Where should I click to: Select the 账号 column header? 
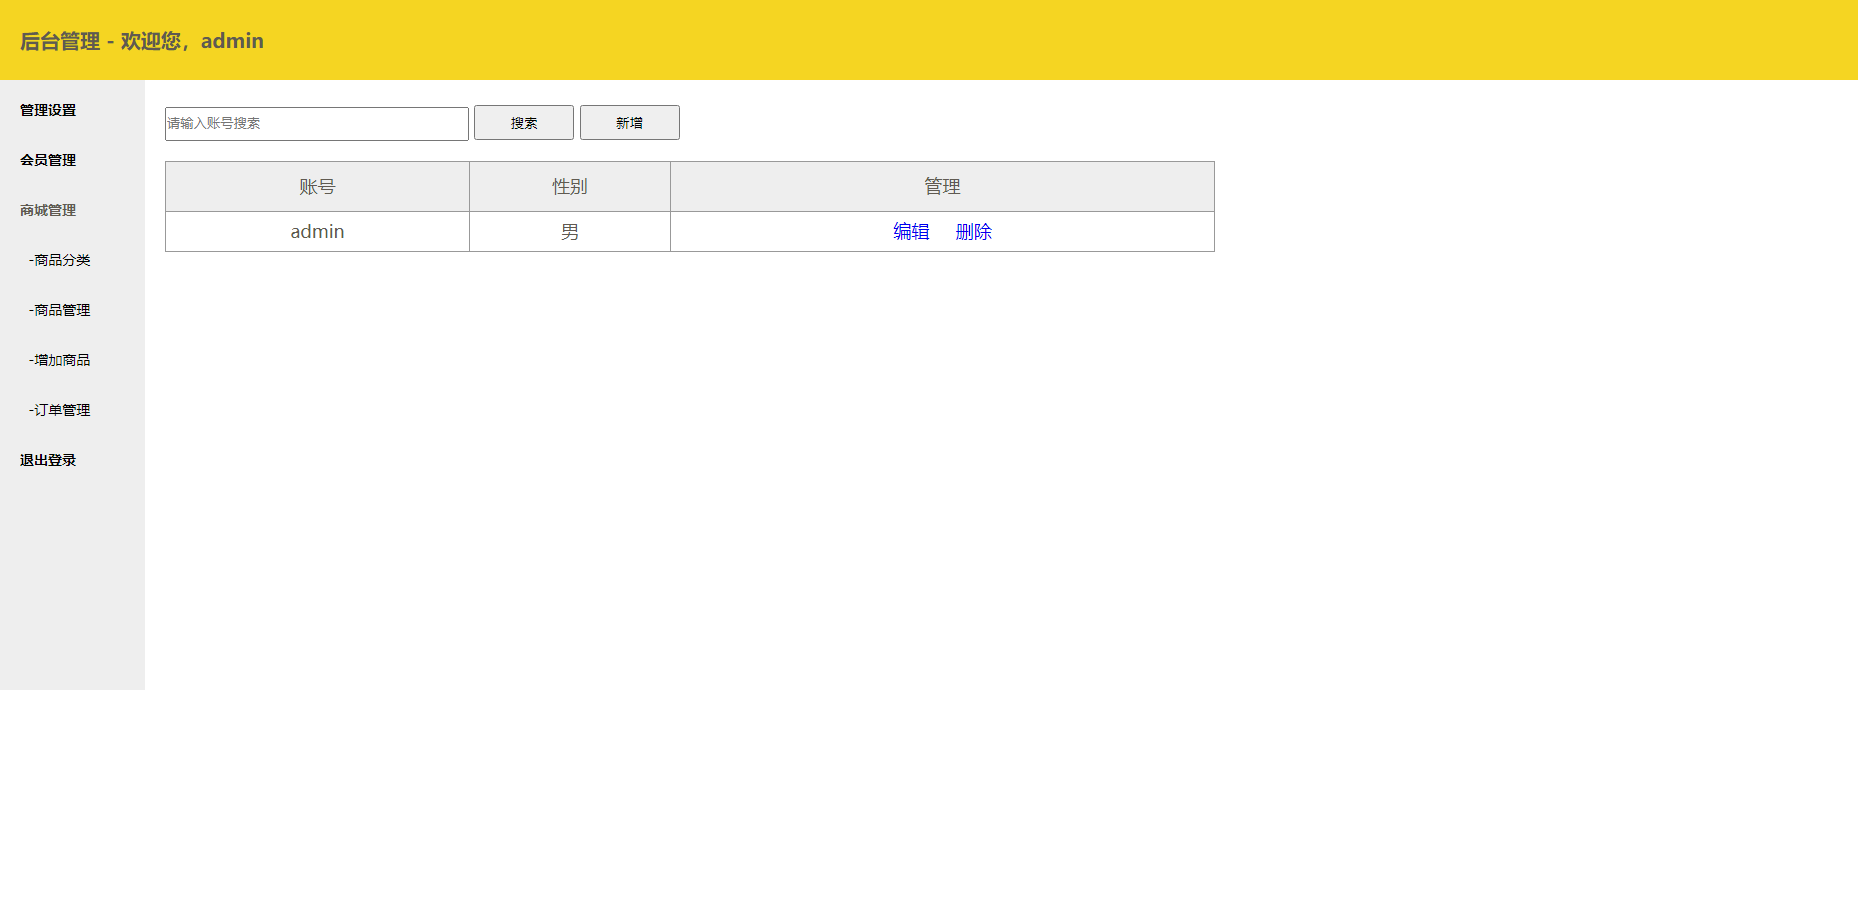click(x=317, y=187)
